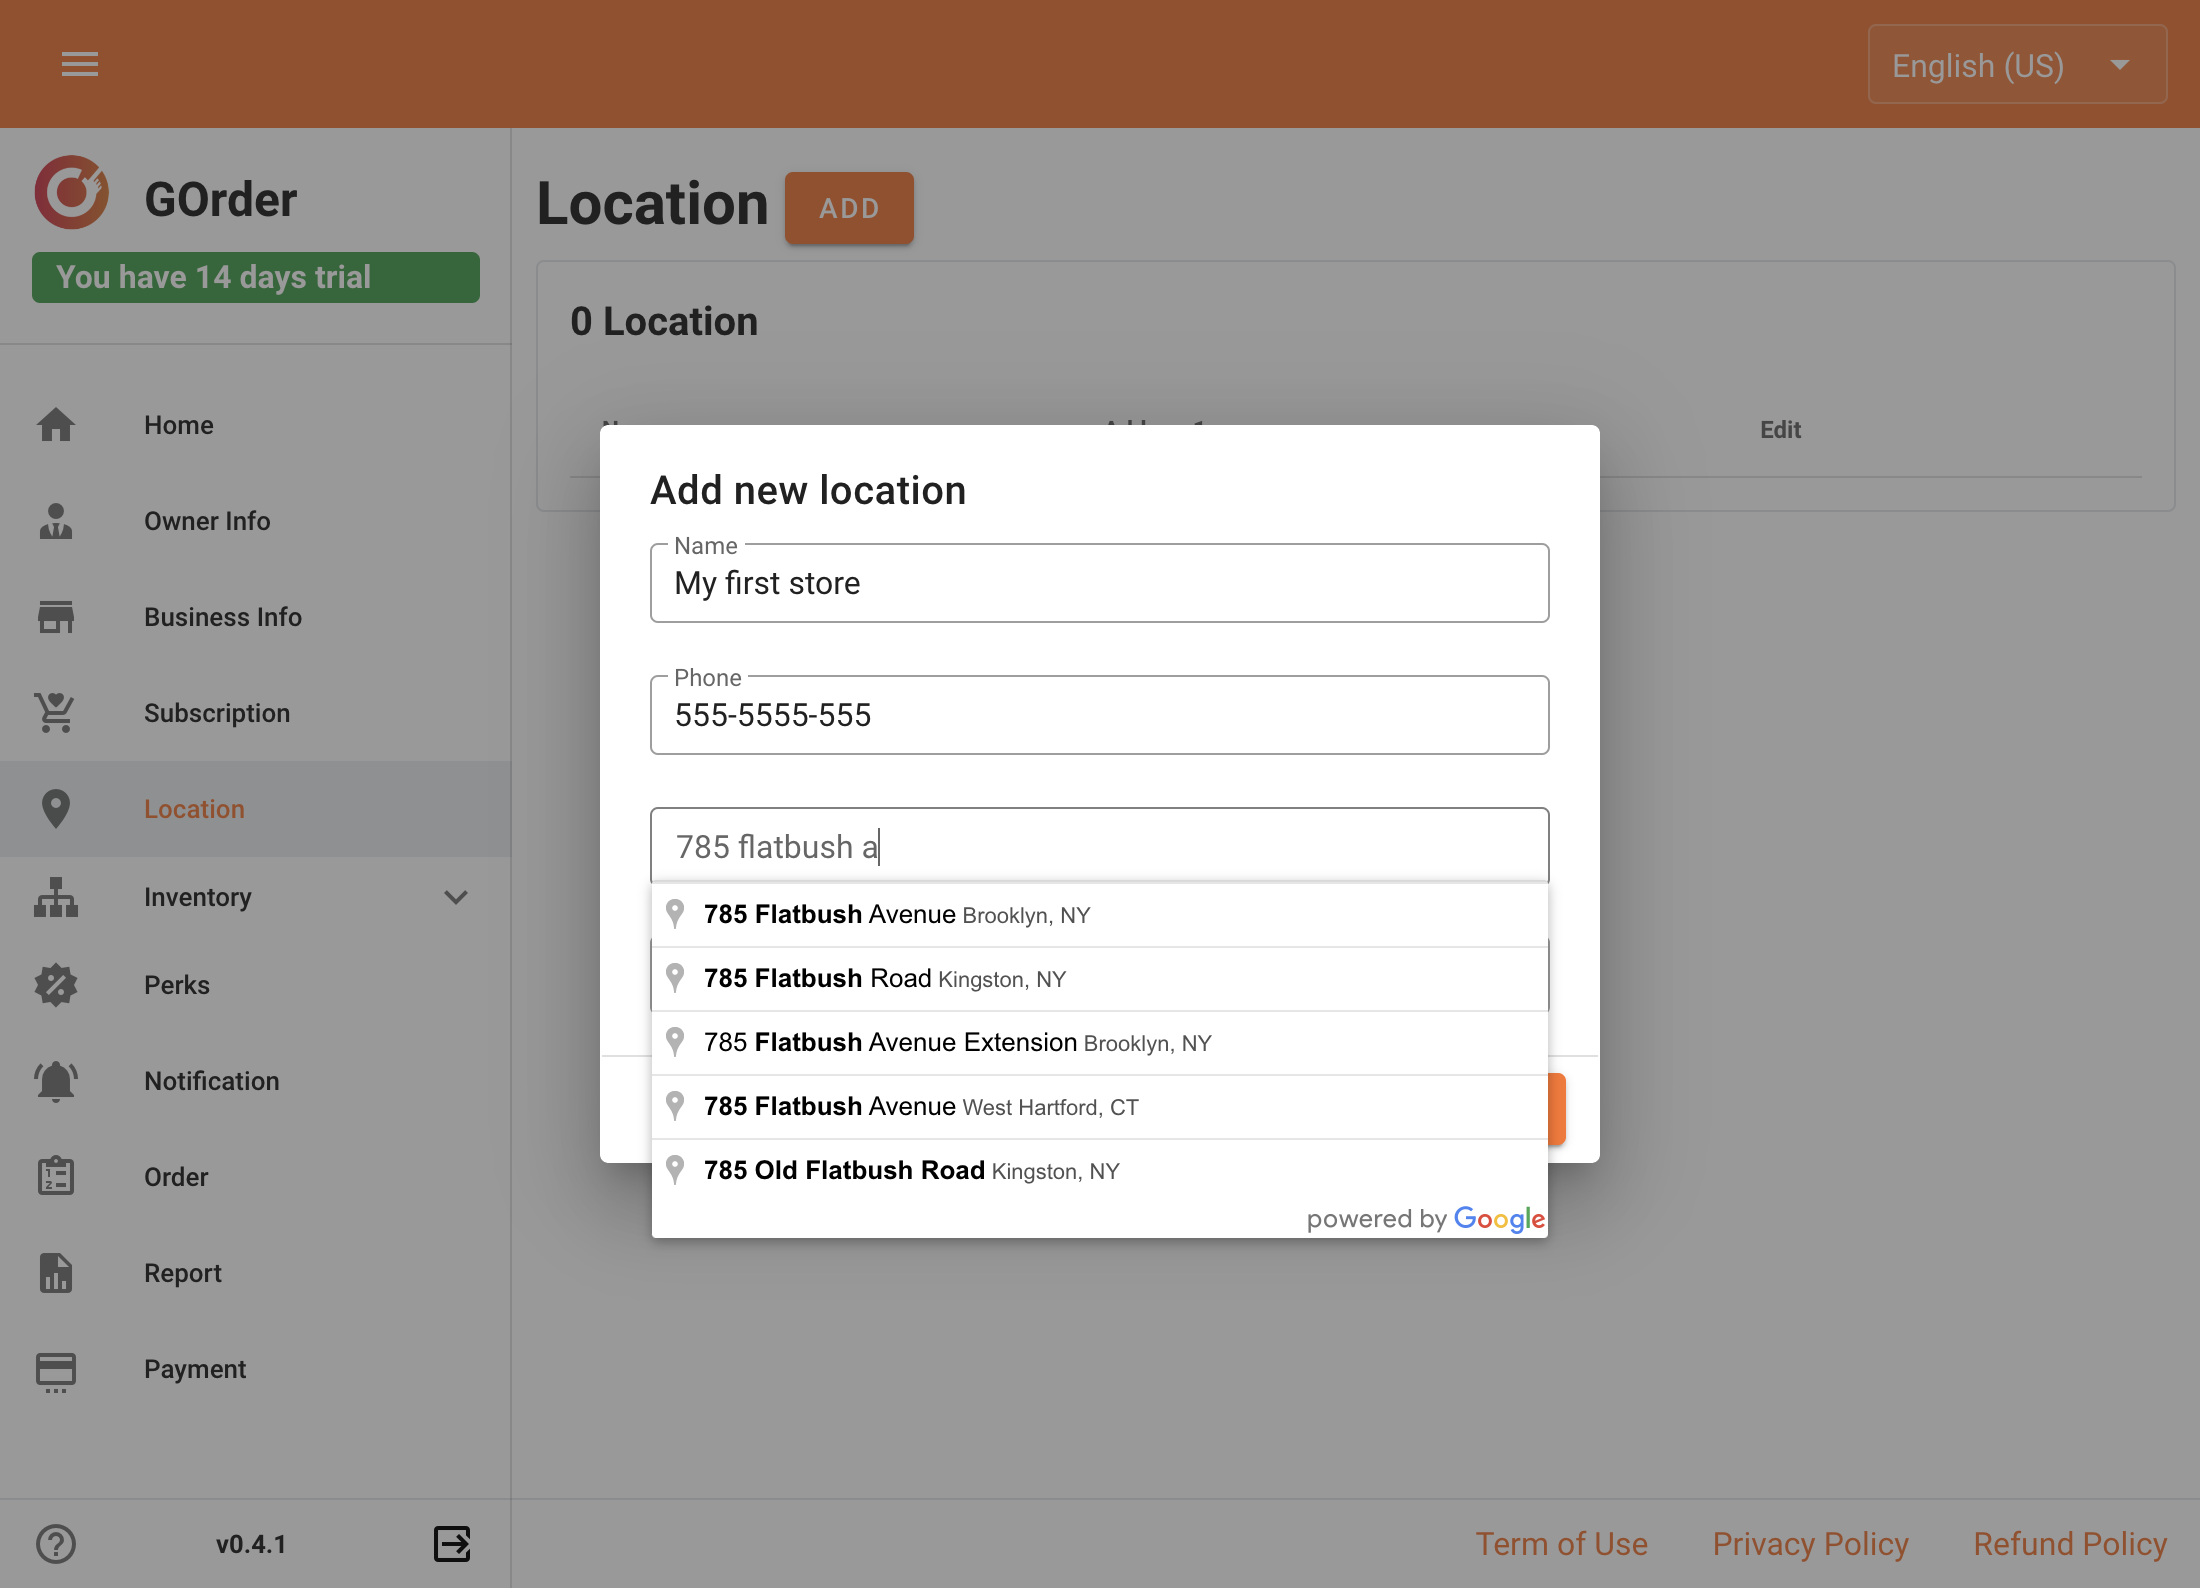Click the 14 days trial banner
Screen dimensions: 2200x1588
click(x=256, y=277)
